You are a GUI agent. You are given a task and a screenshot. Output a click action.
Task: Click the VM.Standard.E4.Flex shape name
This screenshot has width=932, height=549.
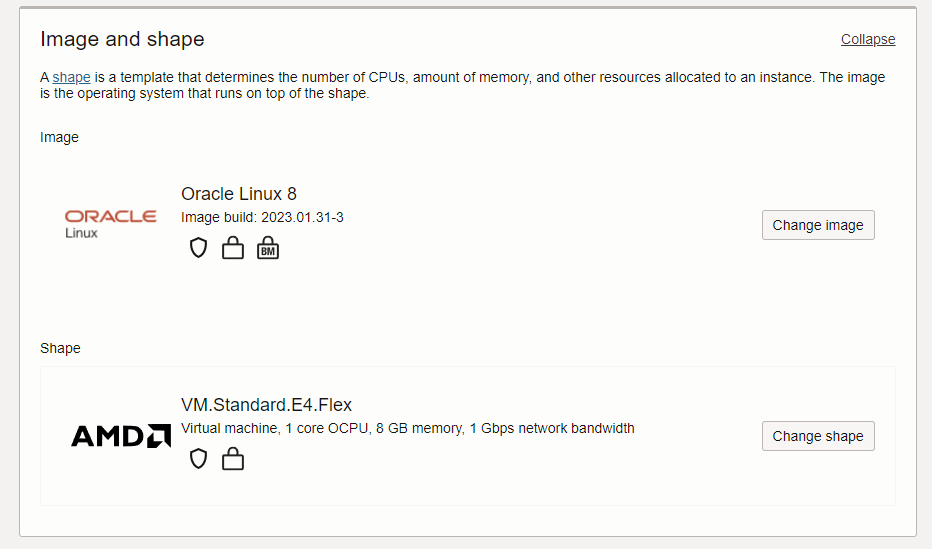pos(266,405)
